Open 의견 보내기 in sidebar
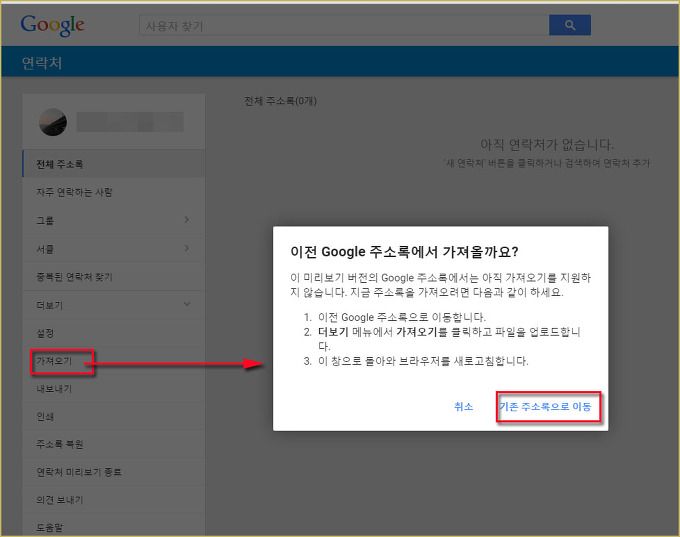The image size is (680, 537). click(114, 500)
